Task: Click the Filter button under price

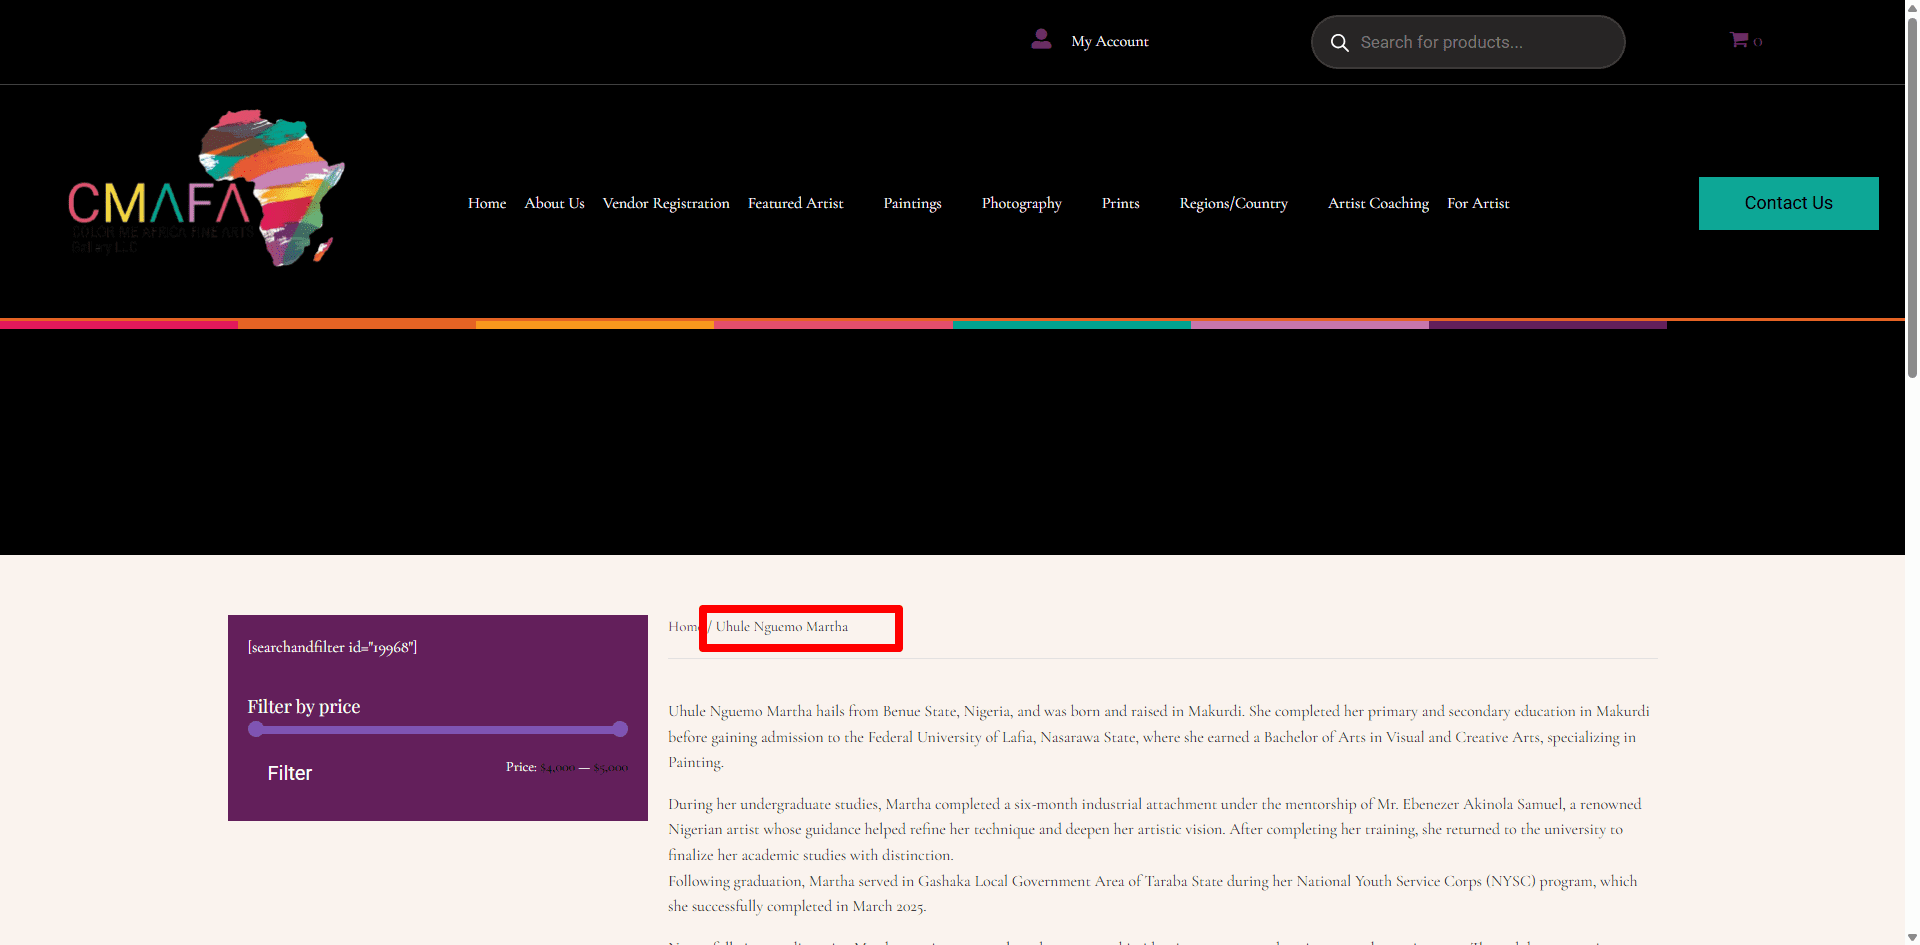Action: (x=290, y=773)
